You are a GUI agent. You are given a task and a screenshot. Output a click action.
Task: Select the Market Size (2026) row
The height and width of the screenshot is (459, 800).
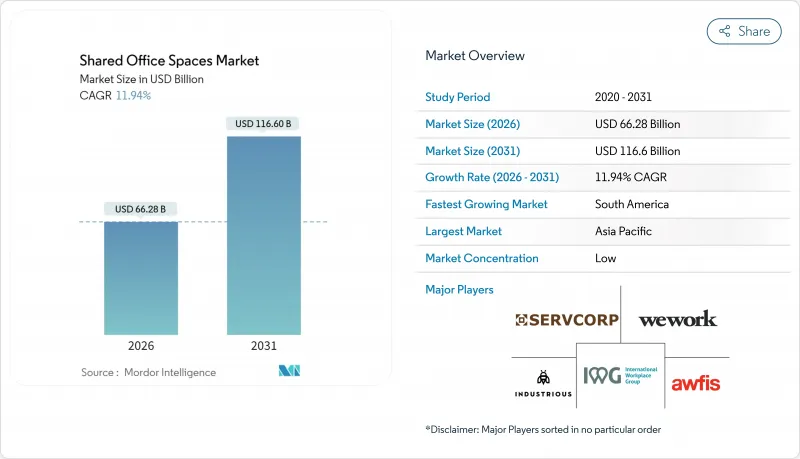[607, 124]
